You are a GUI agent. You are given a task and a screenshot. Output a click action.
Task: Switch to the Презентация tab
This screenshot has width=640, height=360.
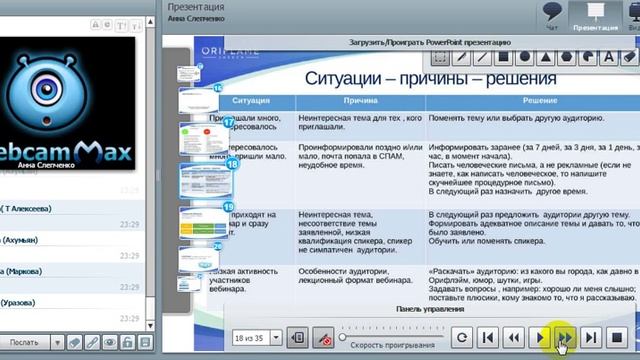point(595,16)
